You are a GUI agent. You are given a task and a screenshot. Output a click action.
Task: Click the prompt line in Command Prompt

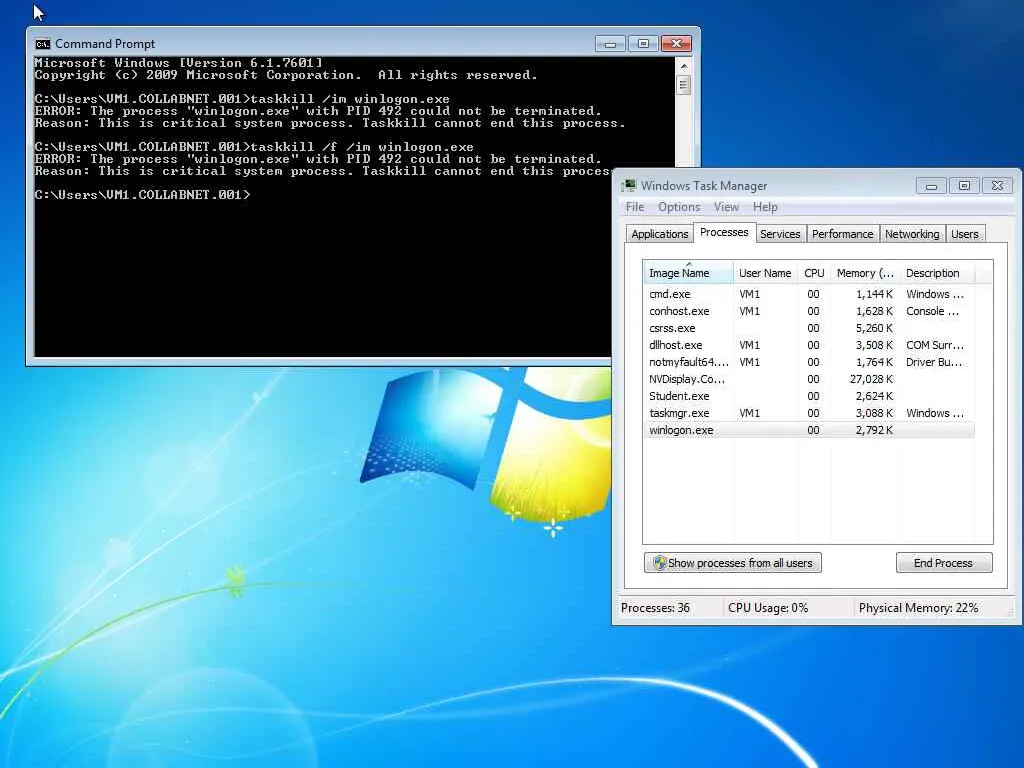[x=142, y=195]
